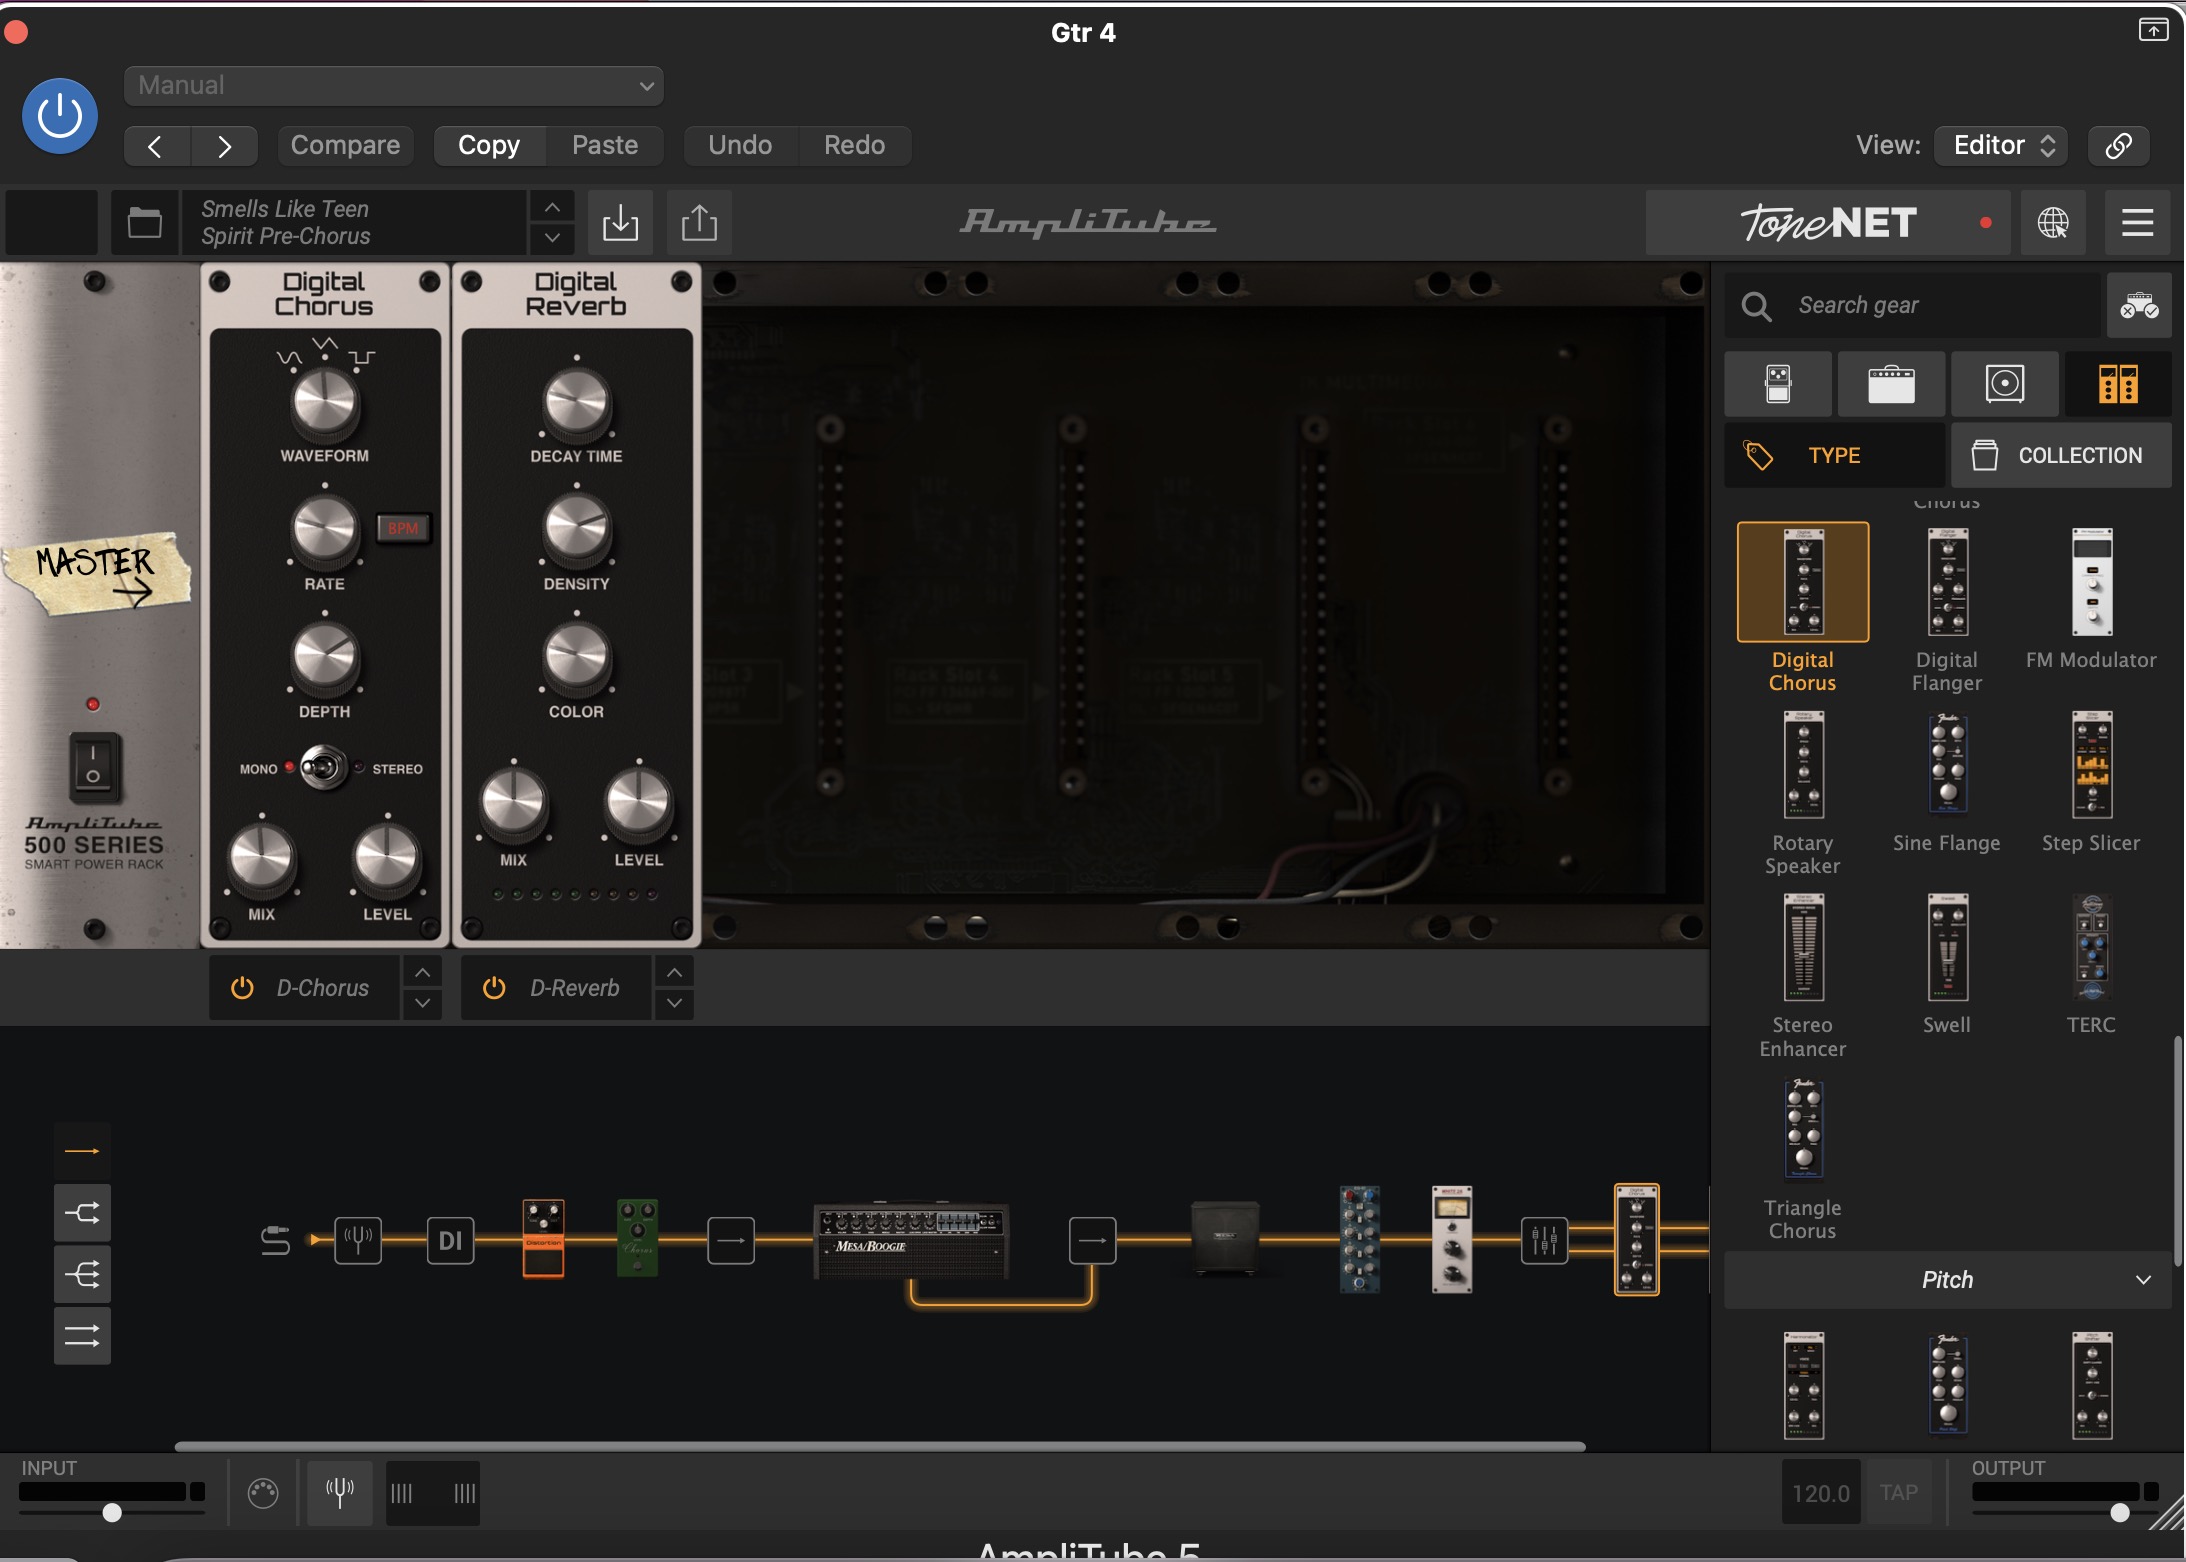2186x1562 pixels.
Task: Go to next setting with right arrow
Action: pyautogui.click(x=225, y=146)
